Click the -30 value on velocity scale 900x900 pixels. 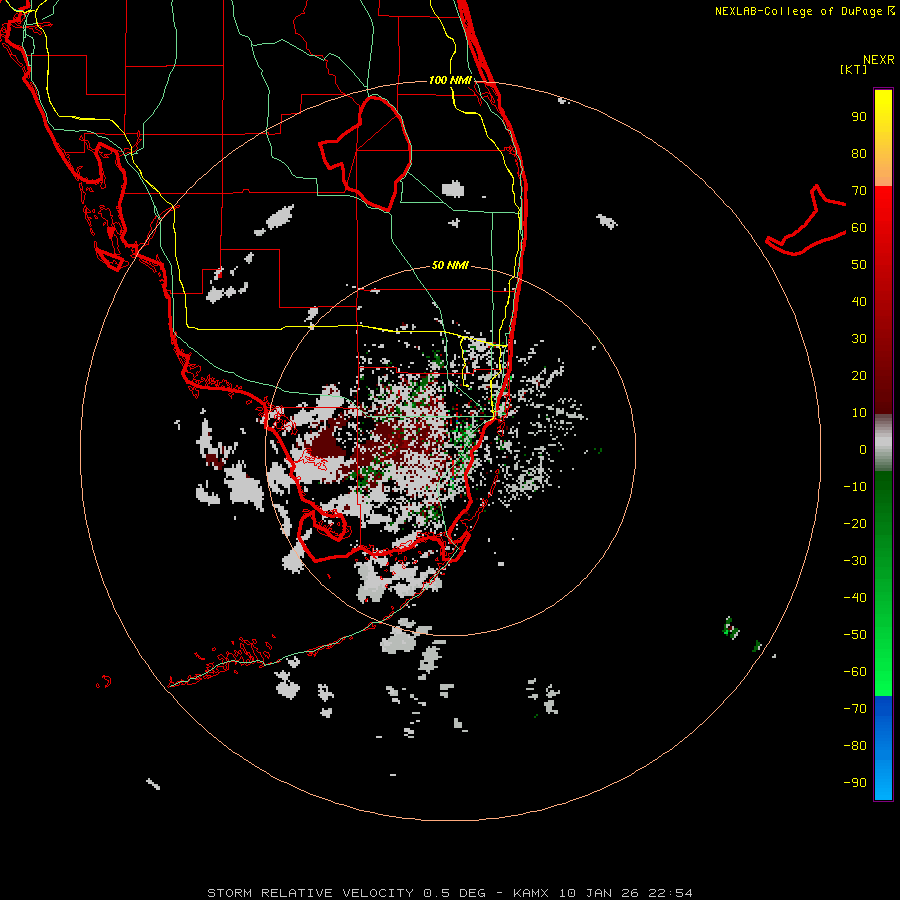pyautogui.click(x=855, y=561)
